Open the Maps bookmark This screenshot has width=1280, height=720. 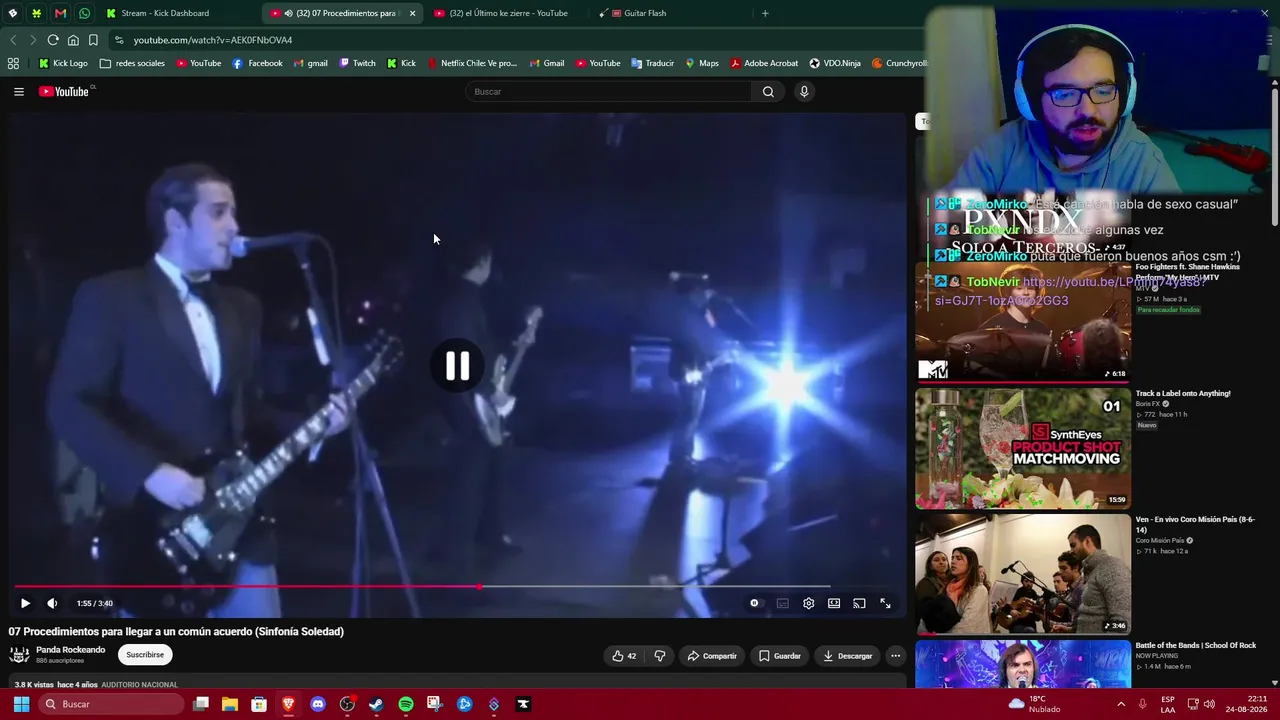(702, 63)
